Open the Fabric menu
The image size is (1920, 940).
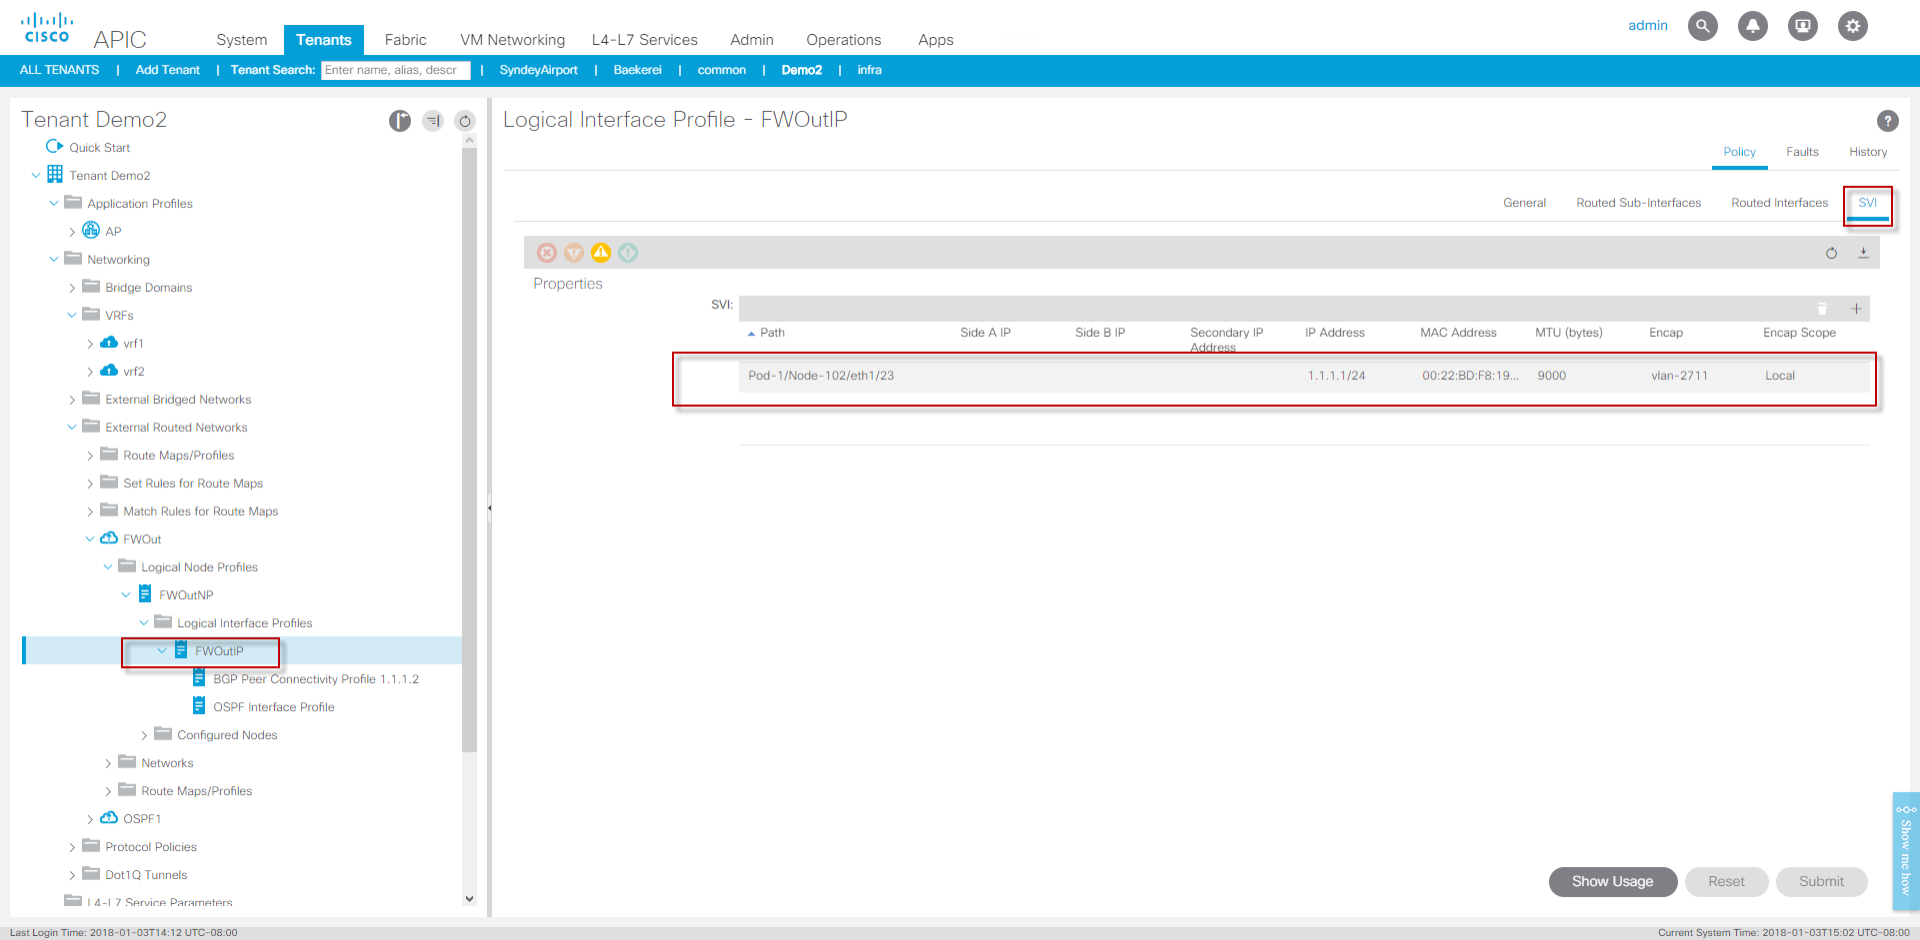(405, 40)
